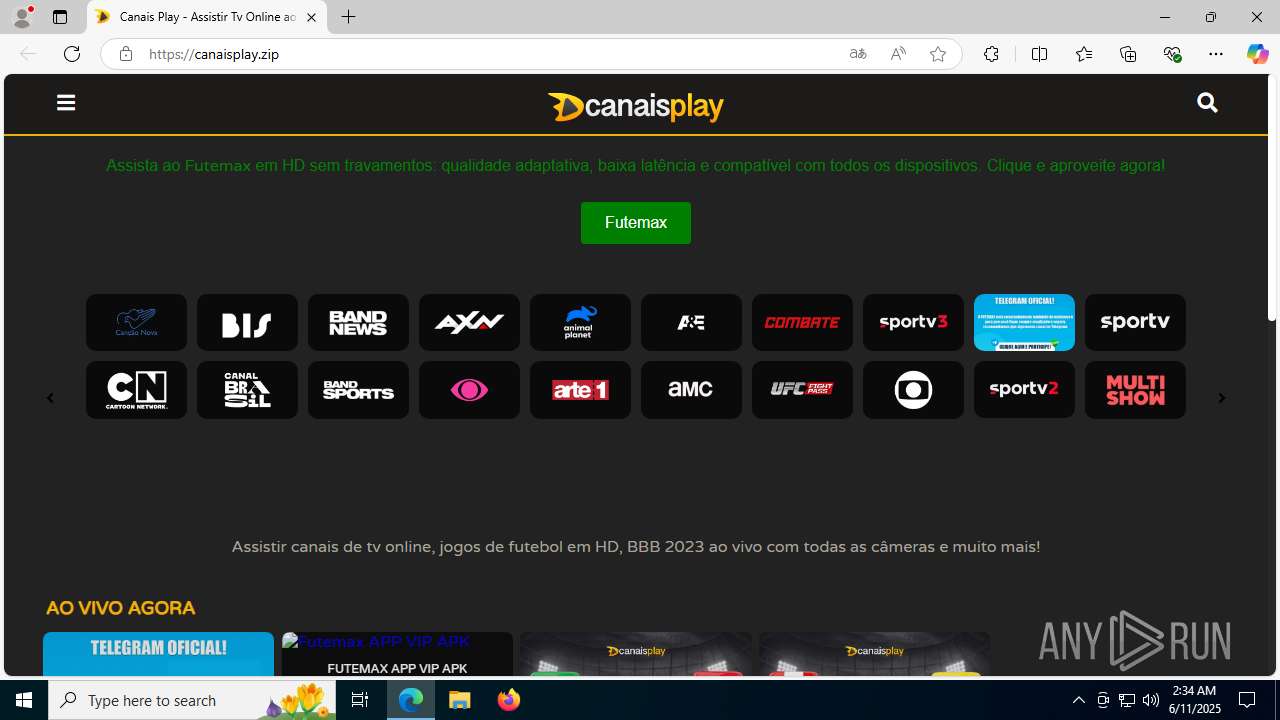Viewport: 1280px width, 720px height.
Task: Open the Telegram Oficial live card
Action: (x=158, y=654)
